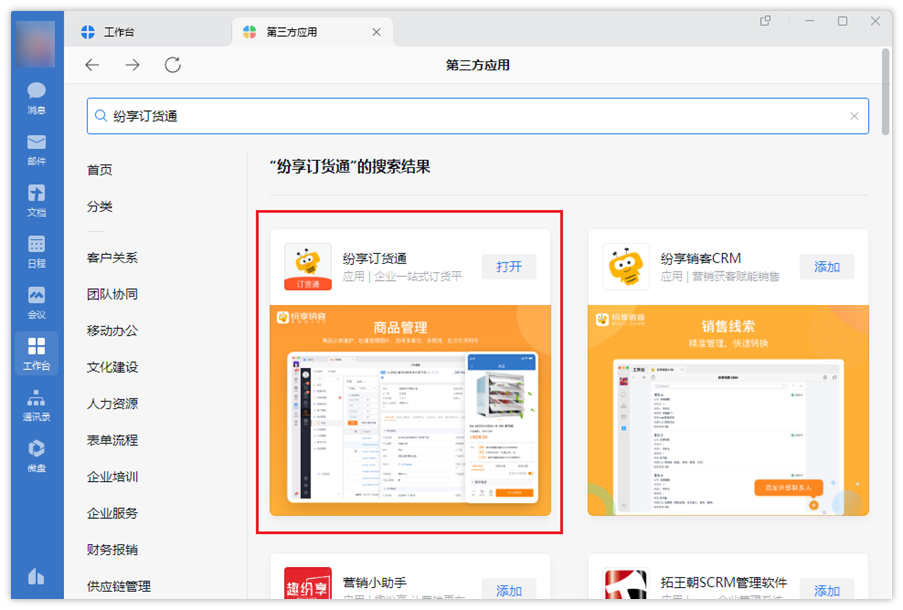Go forward with the right arrow
Image resolution: width=903 pixels, height=610 pixels.
pyautogui.click(x=132, y=65)
